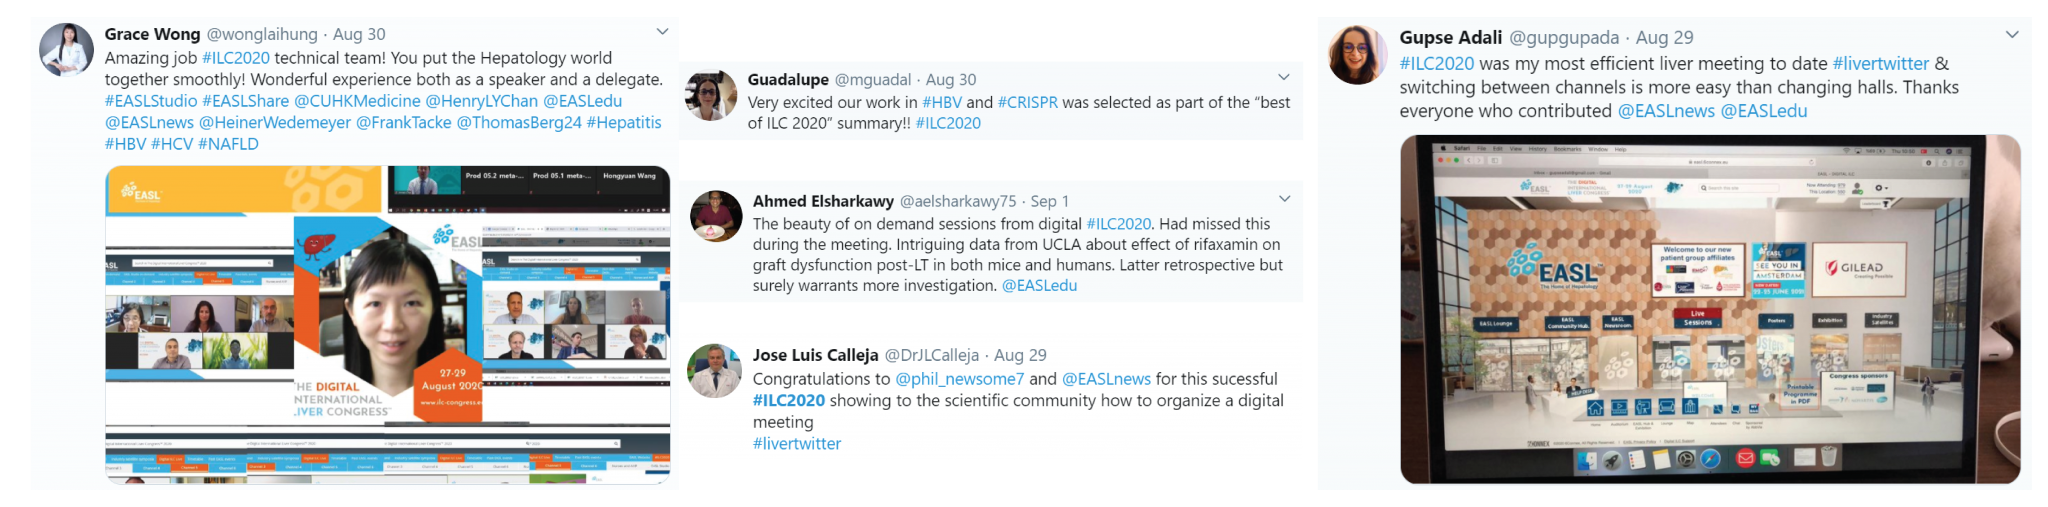The width and height of the screenshot is (2048, 507).
Task: Open the chevron menu on Guadalupe's tweet
Action: (1284, 77)
